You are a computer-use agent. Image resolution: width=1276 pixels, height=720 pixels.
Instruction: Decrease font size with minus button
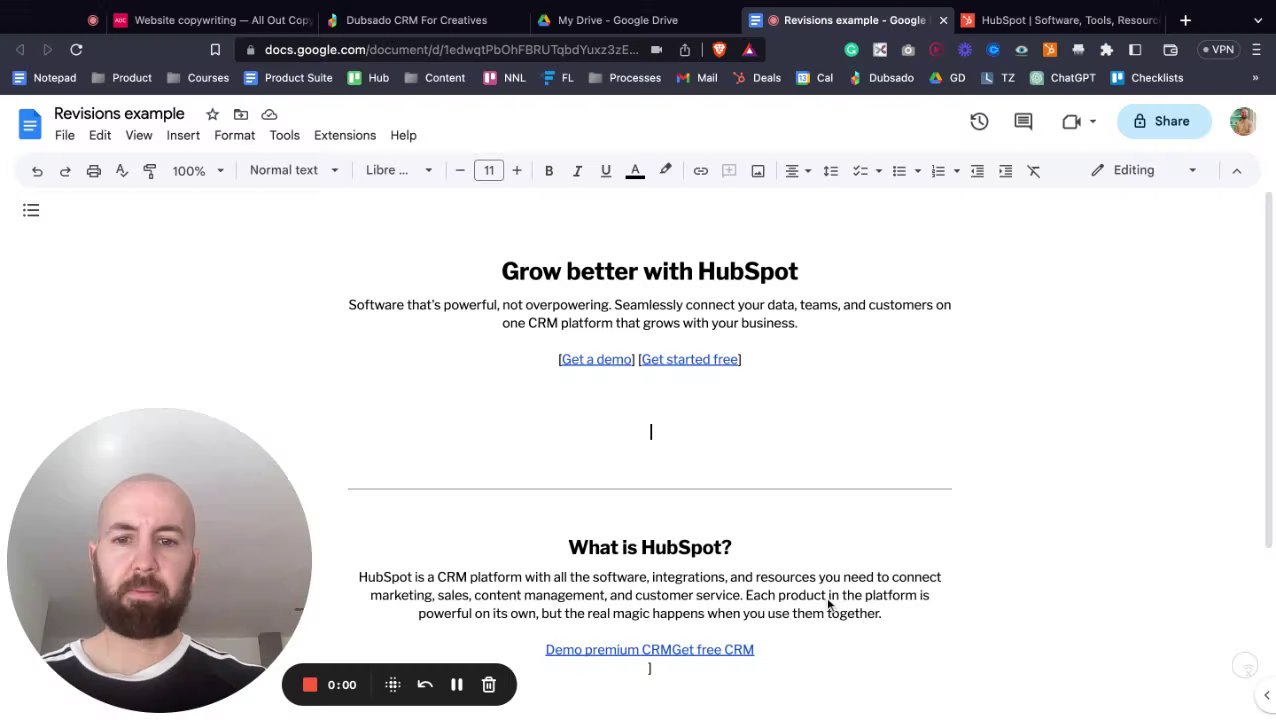[460, 171]
